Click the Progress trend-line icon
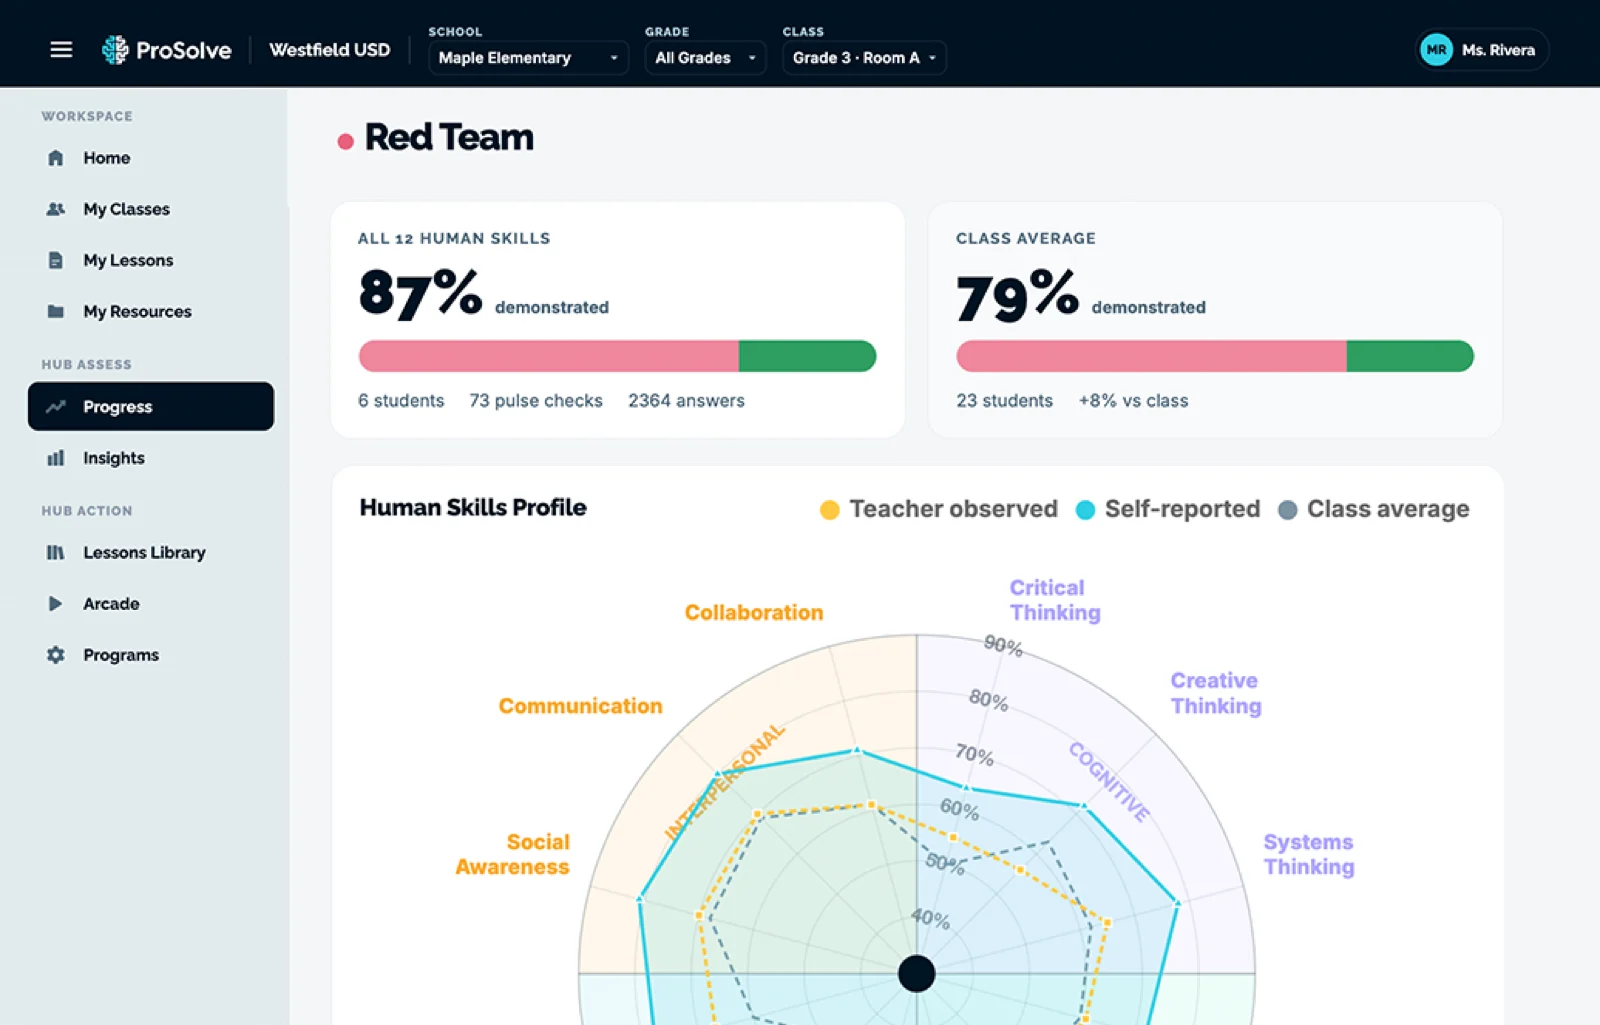Viewport: 1600px width, 1025px height. (56, 406)
